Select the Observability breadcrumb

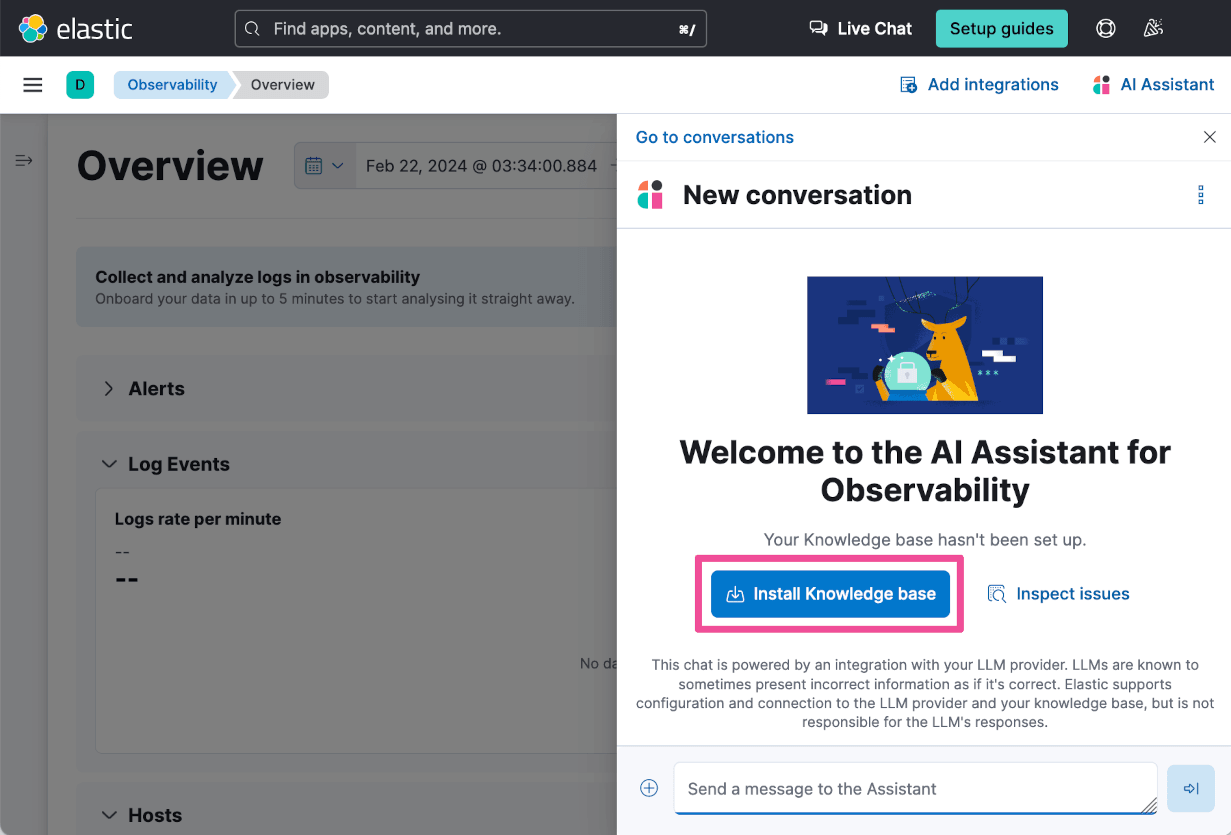click(171, 85)
